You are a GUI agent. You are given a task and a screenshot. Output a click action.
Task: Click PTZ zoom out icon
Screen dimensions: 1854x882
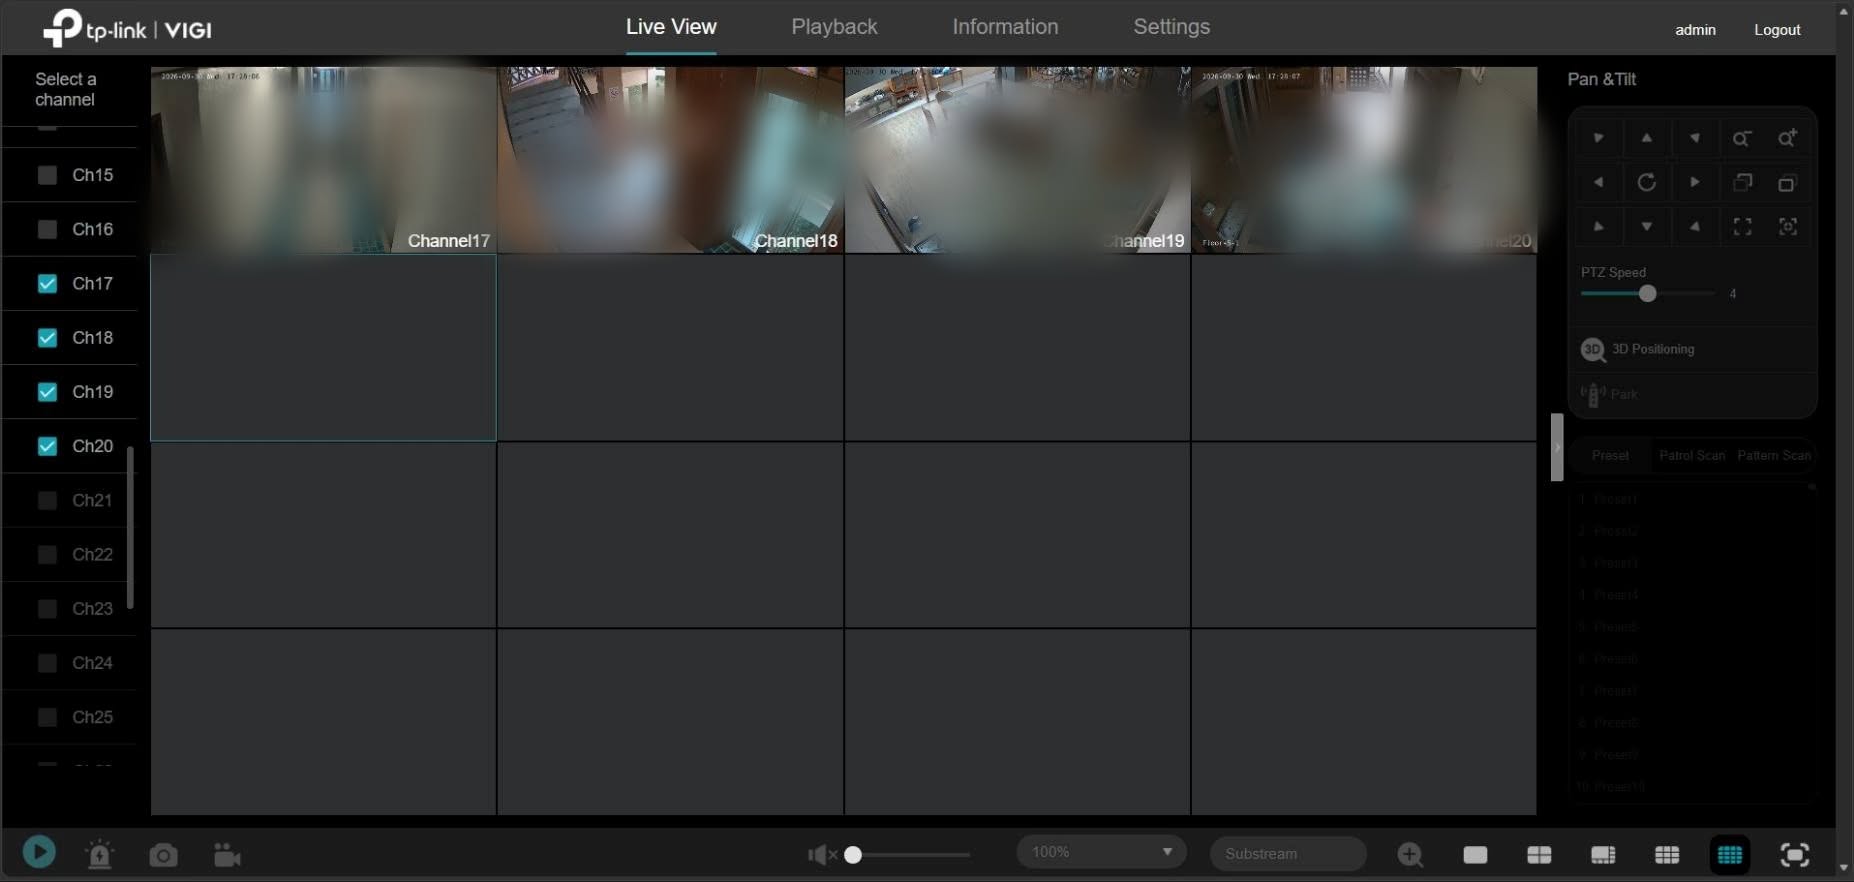coord(1741,139)
